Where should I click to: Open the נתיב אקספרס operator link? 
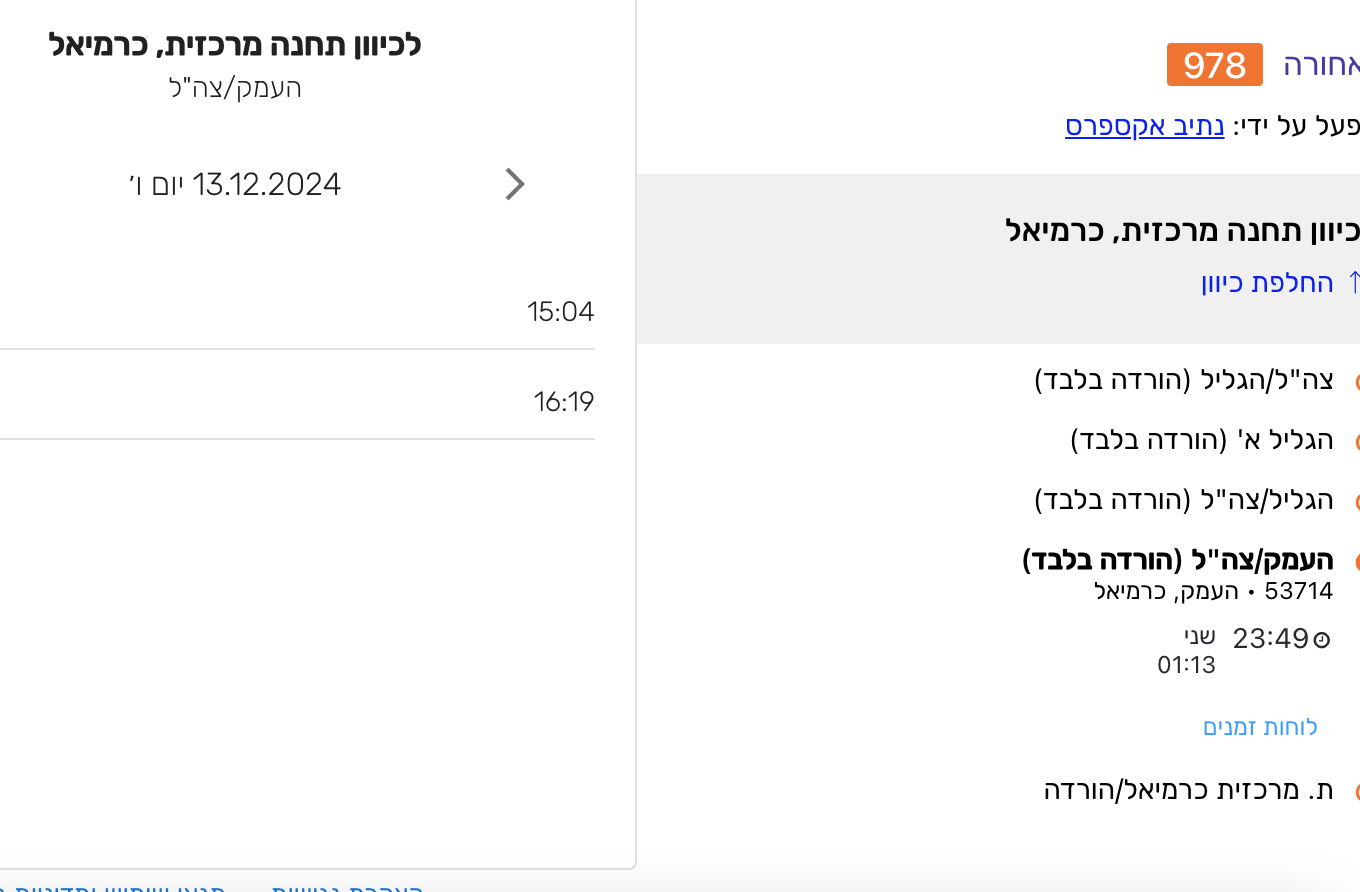1144,127
